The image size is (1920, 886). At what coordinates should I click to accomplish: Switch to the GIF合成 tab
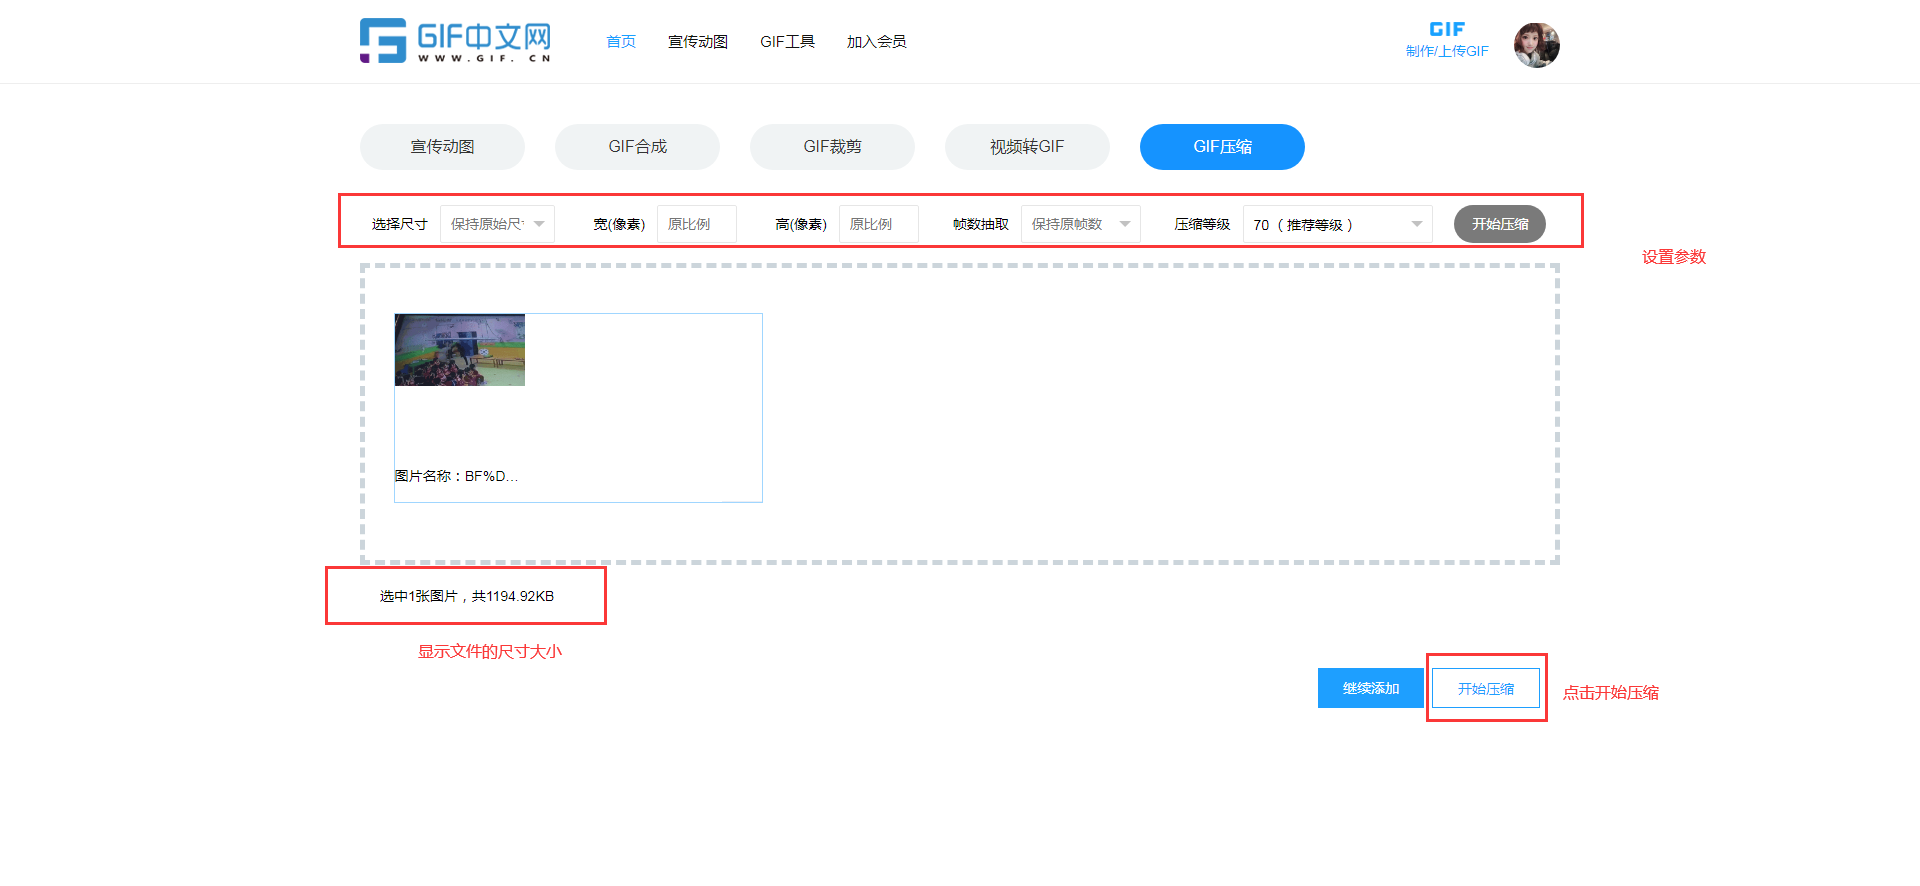(637, 147)
